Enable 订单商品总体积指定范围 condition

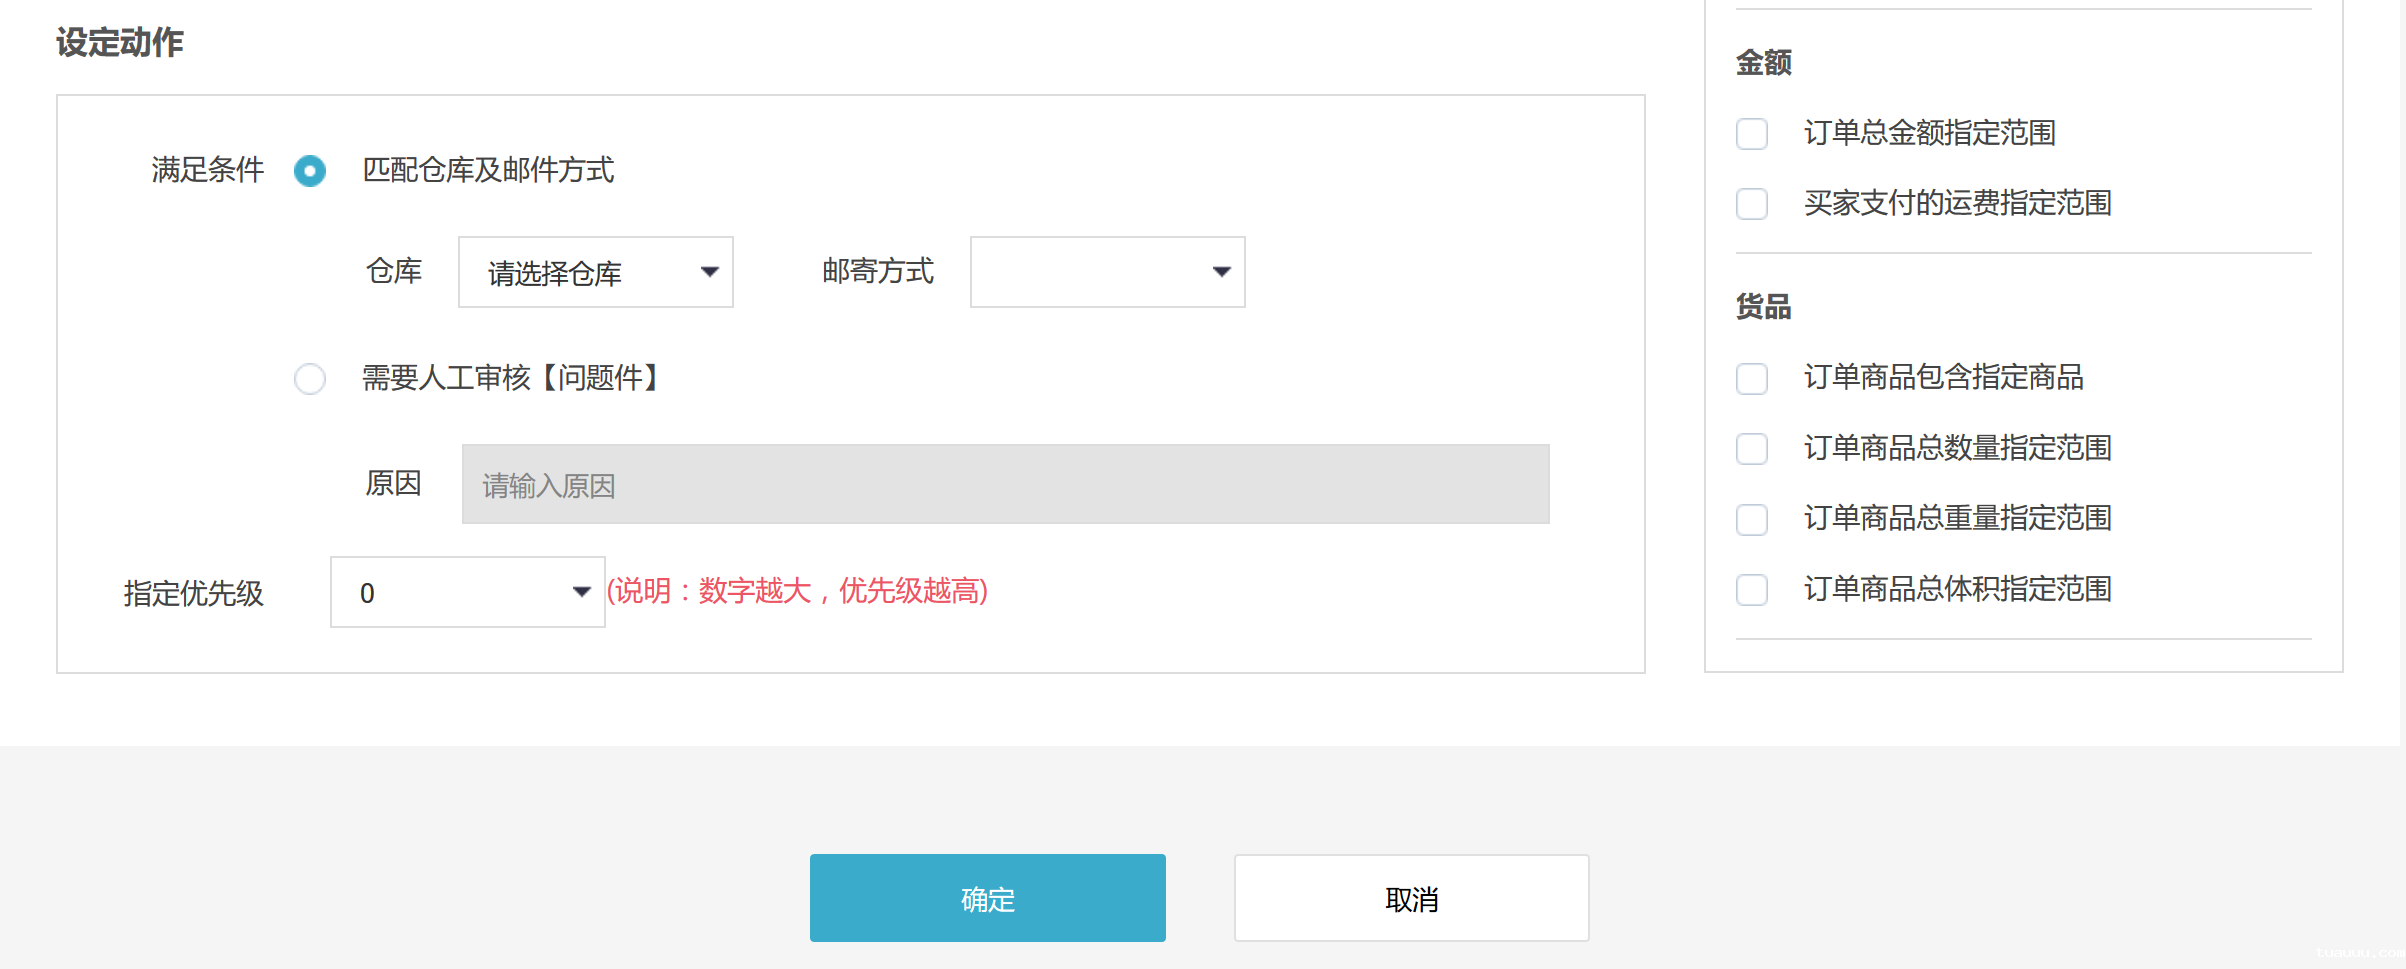[1751, 590]
